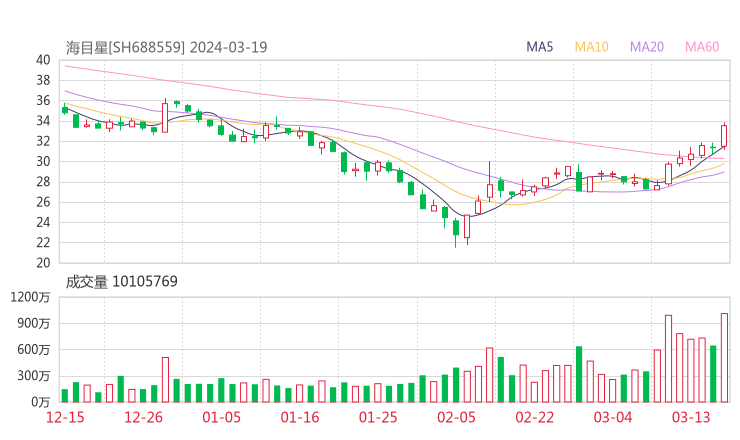Click the MA20 legend label

click(647, 47)
